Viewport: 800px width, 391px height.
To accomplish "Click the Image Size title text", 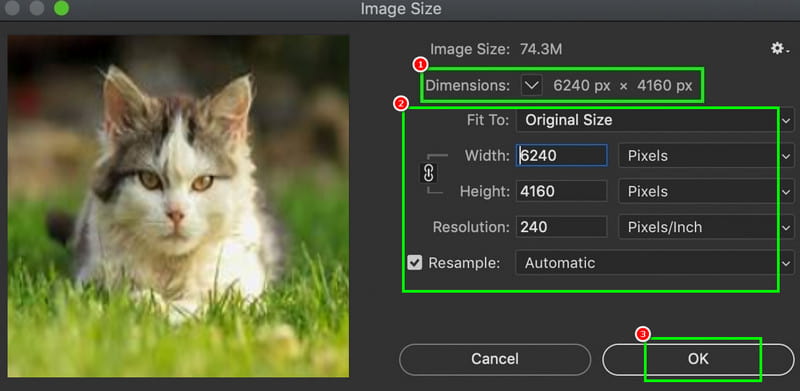I will pos(401,9).
